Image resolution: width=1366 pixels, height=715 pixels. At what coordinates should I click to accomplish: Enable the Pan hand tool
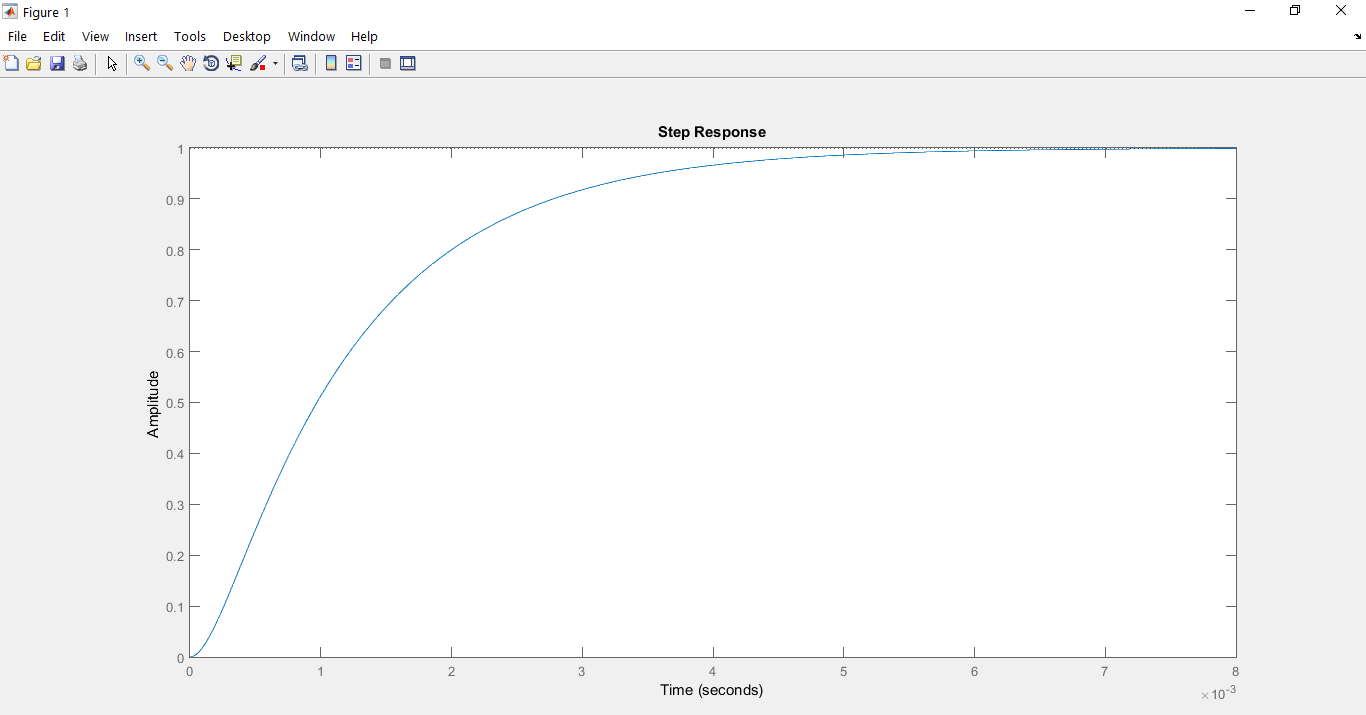[188, 63]
